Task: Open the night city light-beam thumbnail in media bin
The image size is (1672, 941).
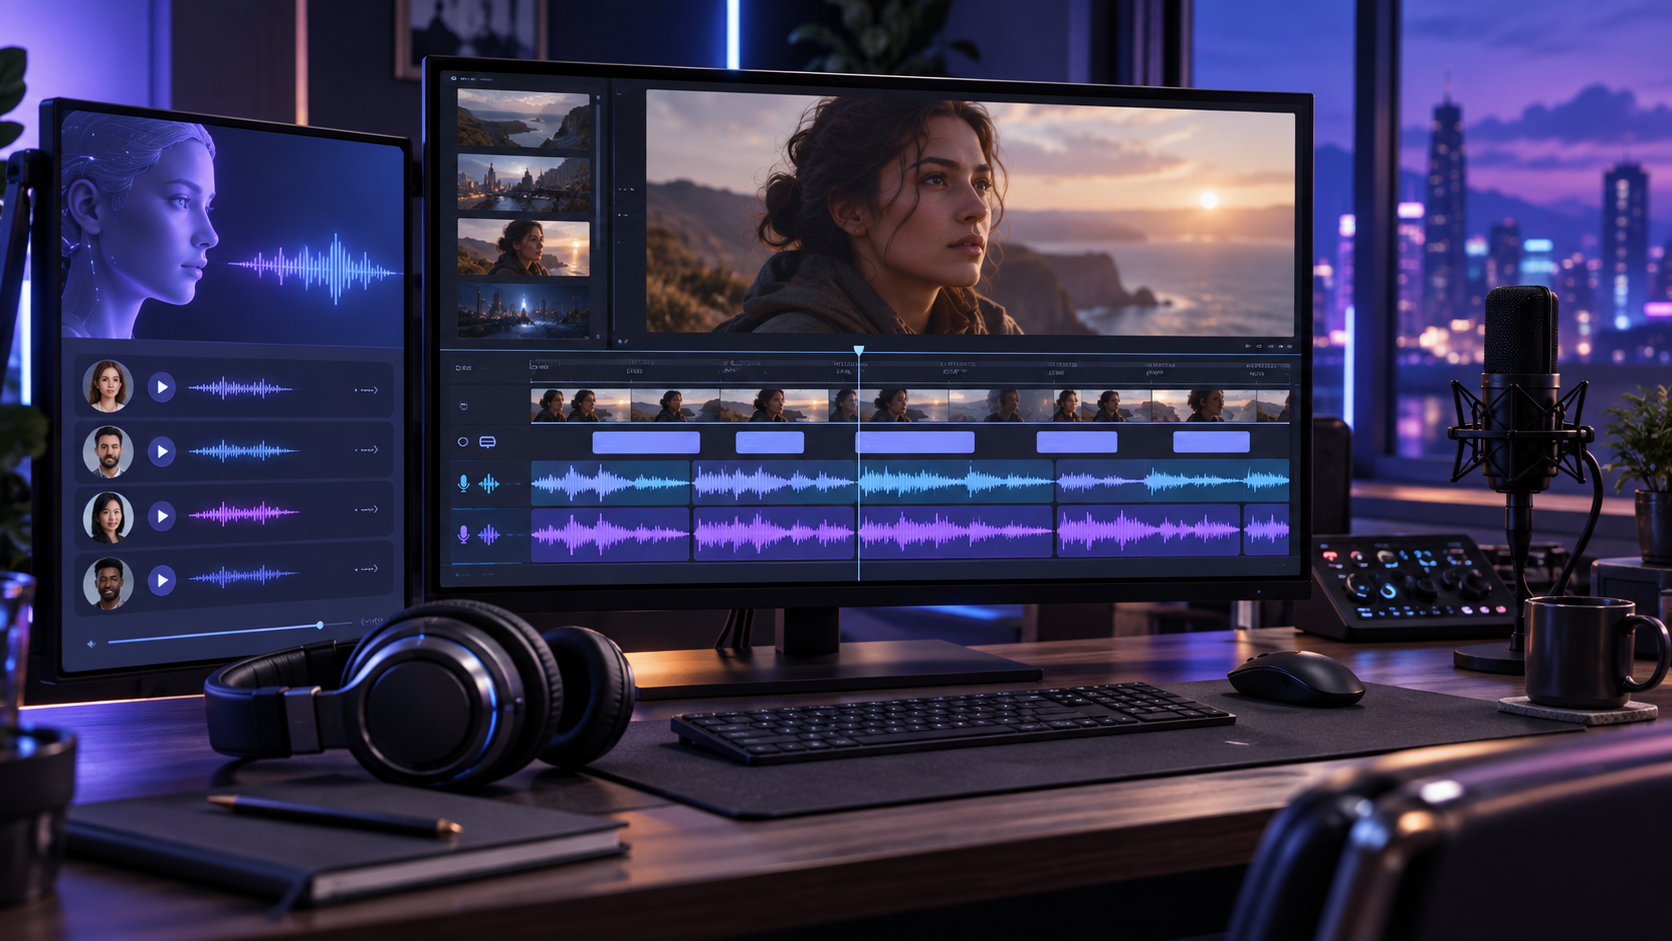Action: point(523,310)
